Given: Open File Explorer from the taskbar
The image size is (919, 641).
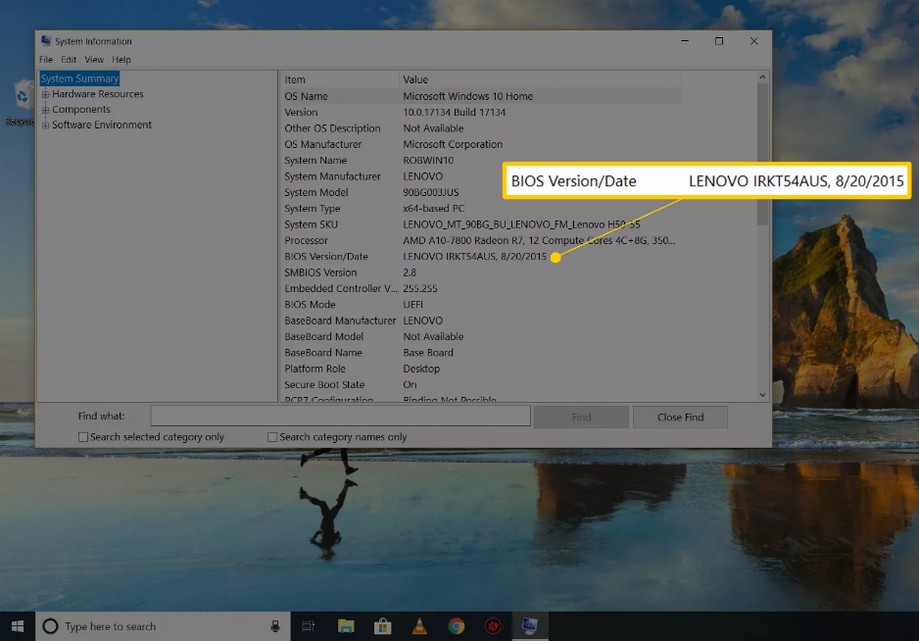Looking at the screenshot, I should (x=346, y=626).
